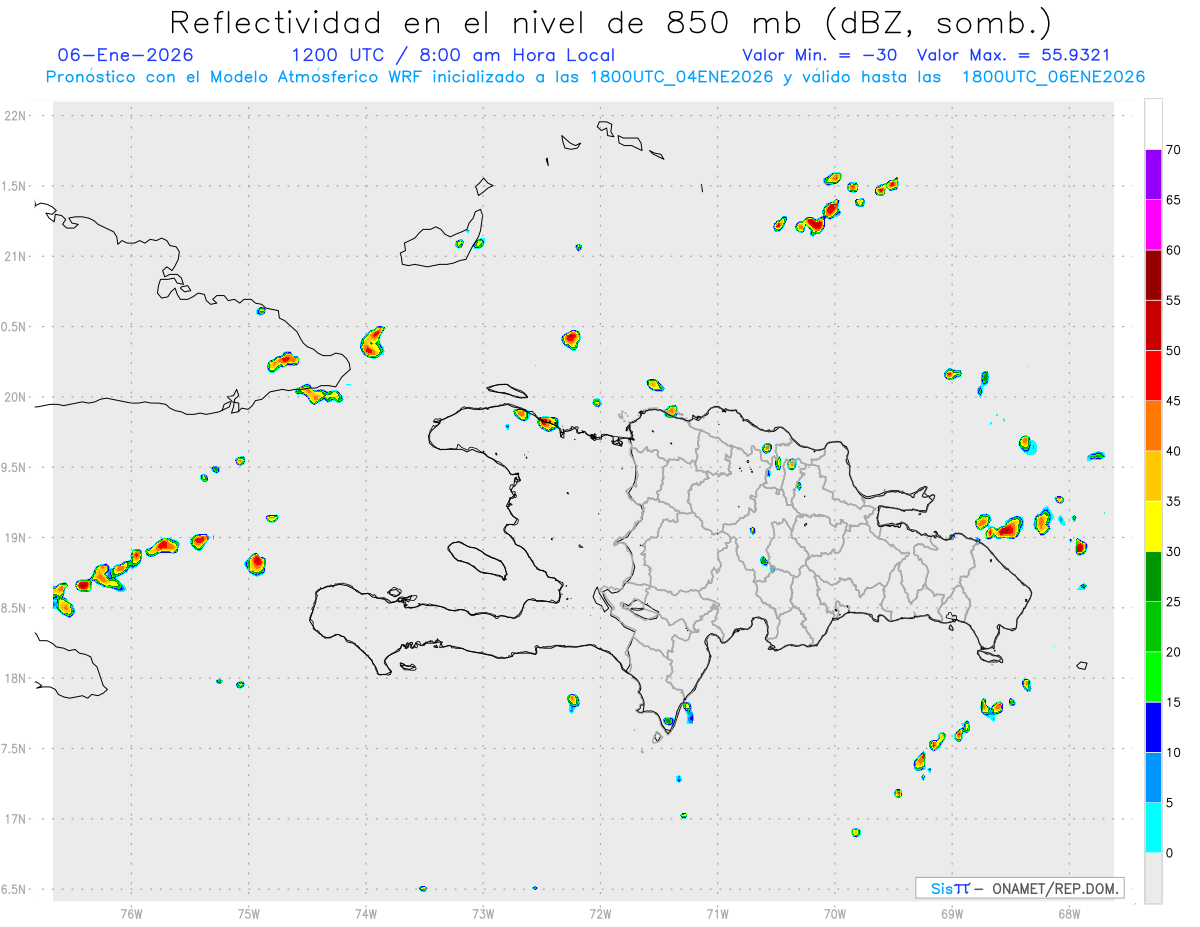This screenshot has width=1200, height=927.
Task: Click the magenta 60–65 dBZ colorbar segment
Action: click(x=1153, y=225)
